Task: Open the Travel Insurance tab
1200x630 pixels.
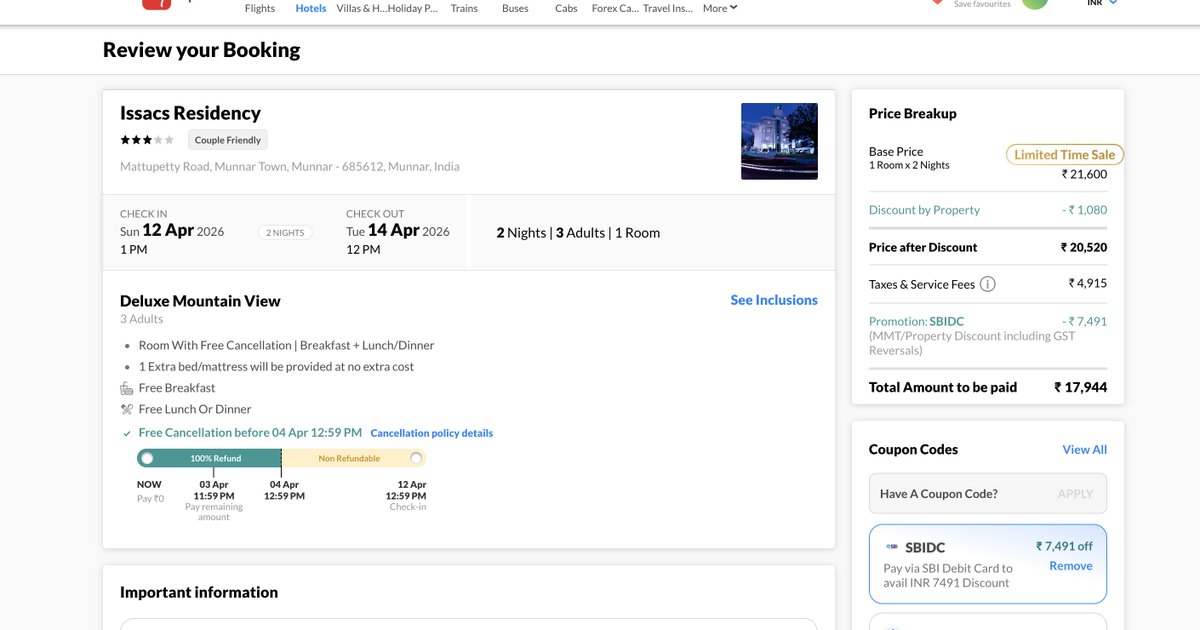Action: [667, 8]
